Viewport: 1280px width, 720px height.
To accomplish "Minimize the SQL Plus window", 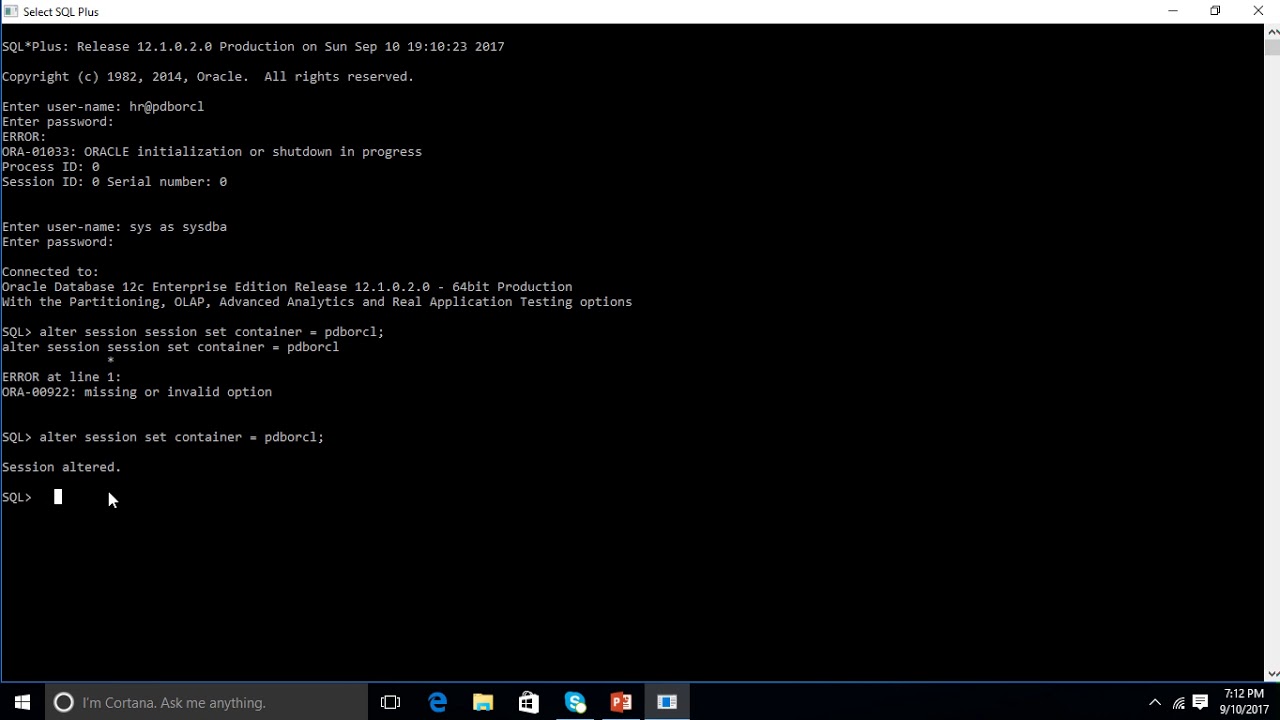I will tap(1173, 11).
